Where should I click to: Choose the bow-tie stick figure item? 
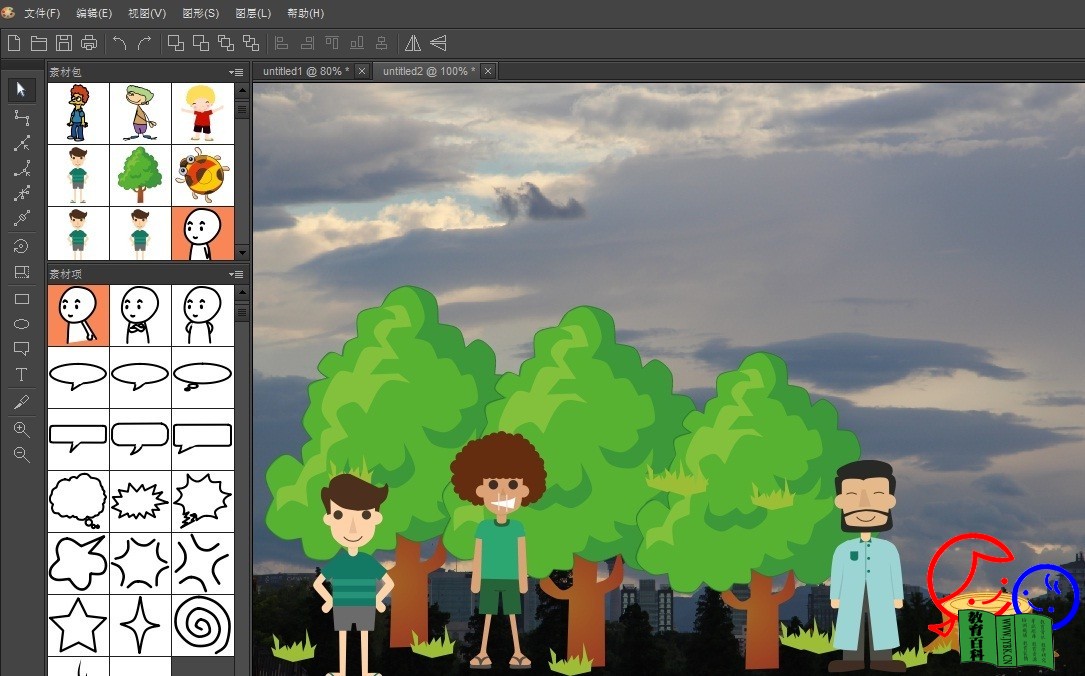pyautogui.click(x=140, y=316)
